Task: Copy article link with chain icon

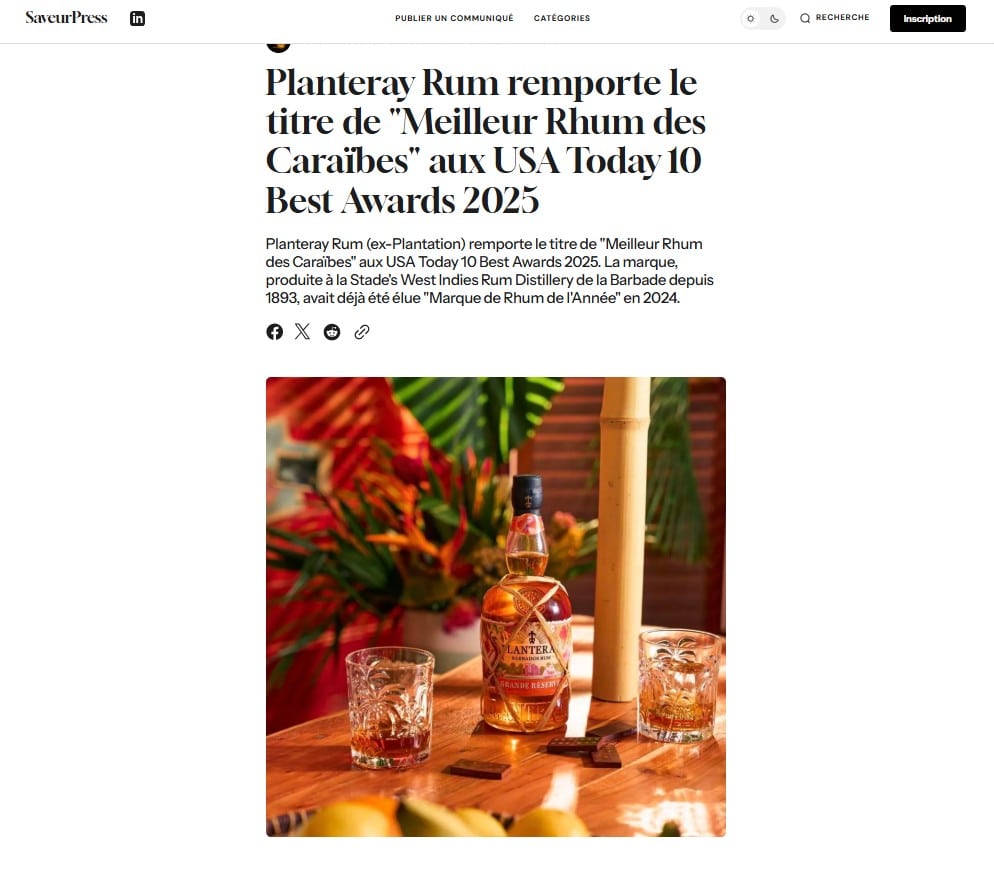Action: point(362,332)
